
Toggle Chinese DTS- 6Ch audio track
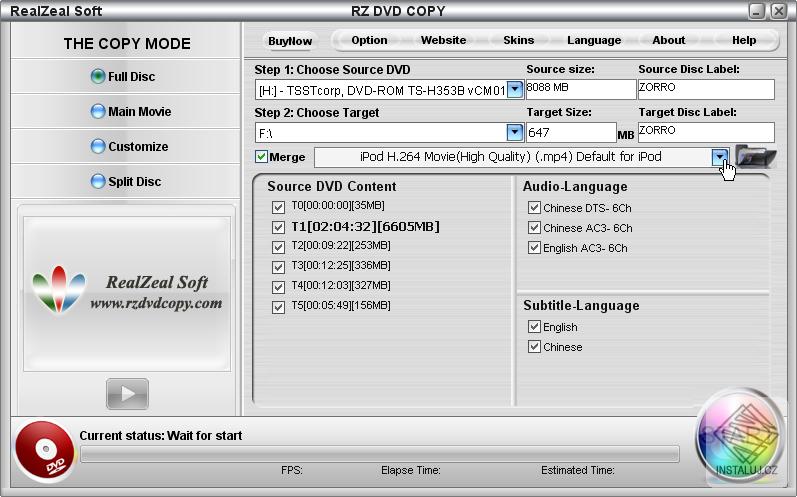[x=534, y=207]
